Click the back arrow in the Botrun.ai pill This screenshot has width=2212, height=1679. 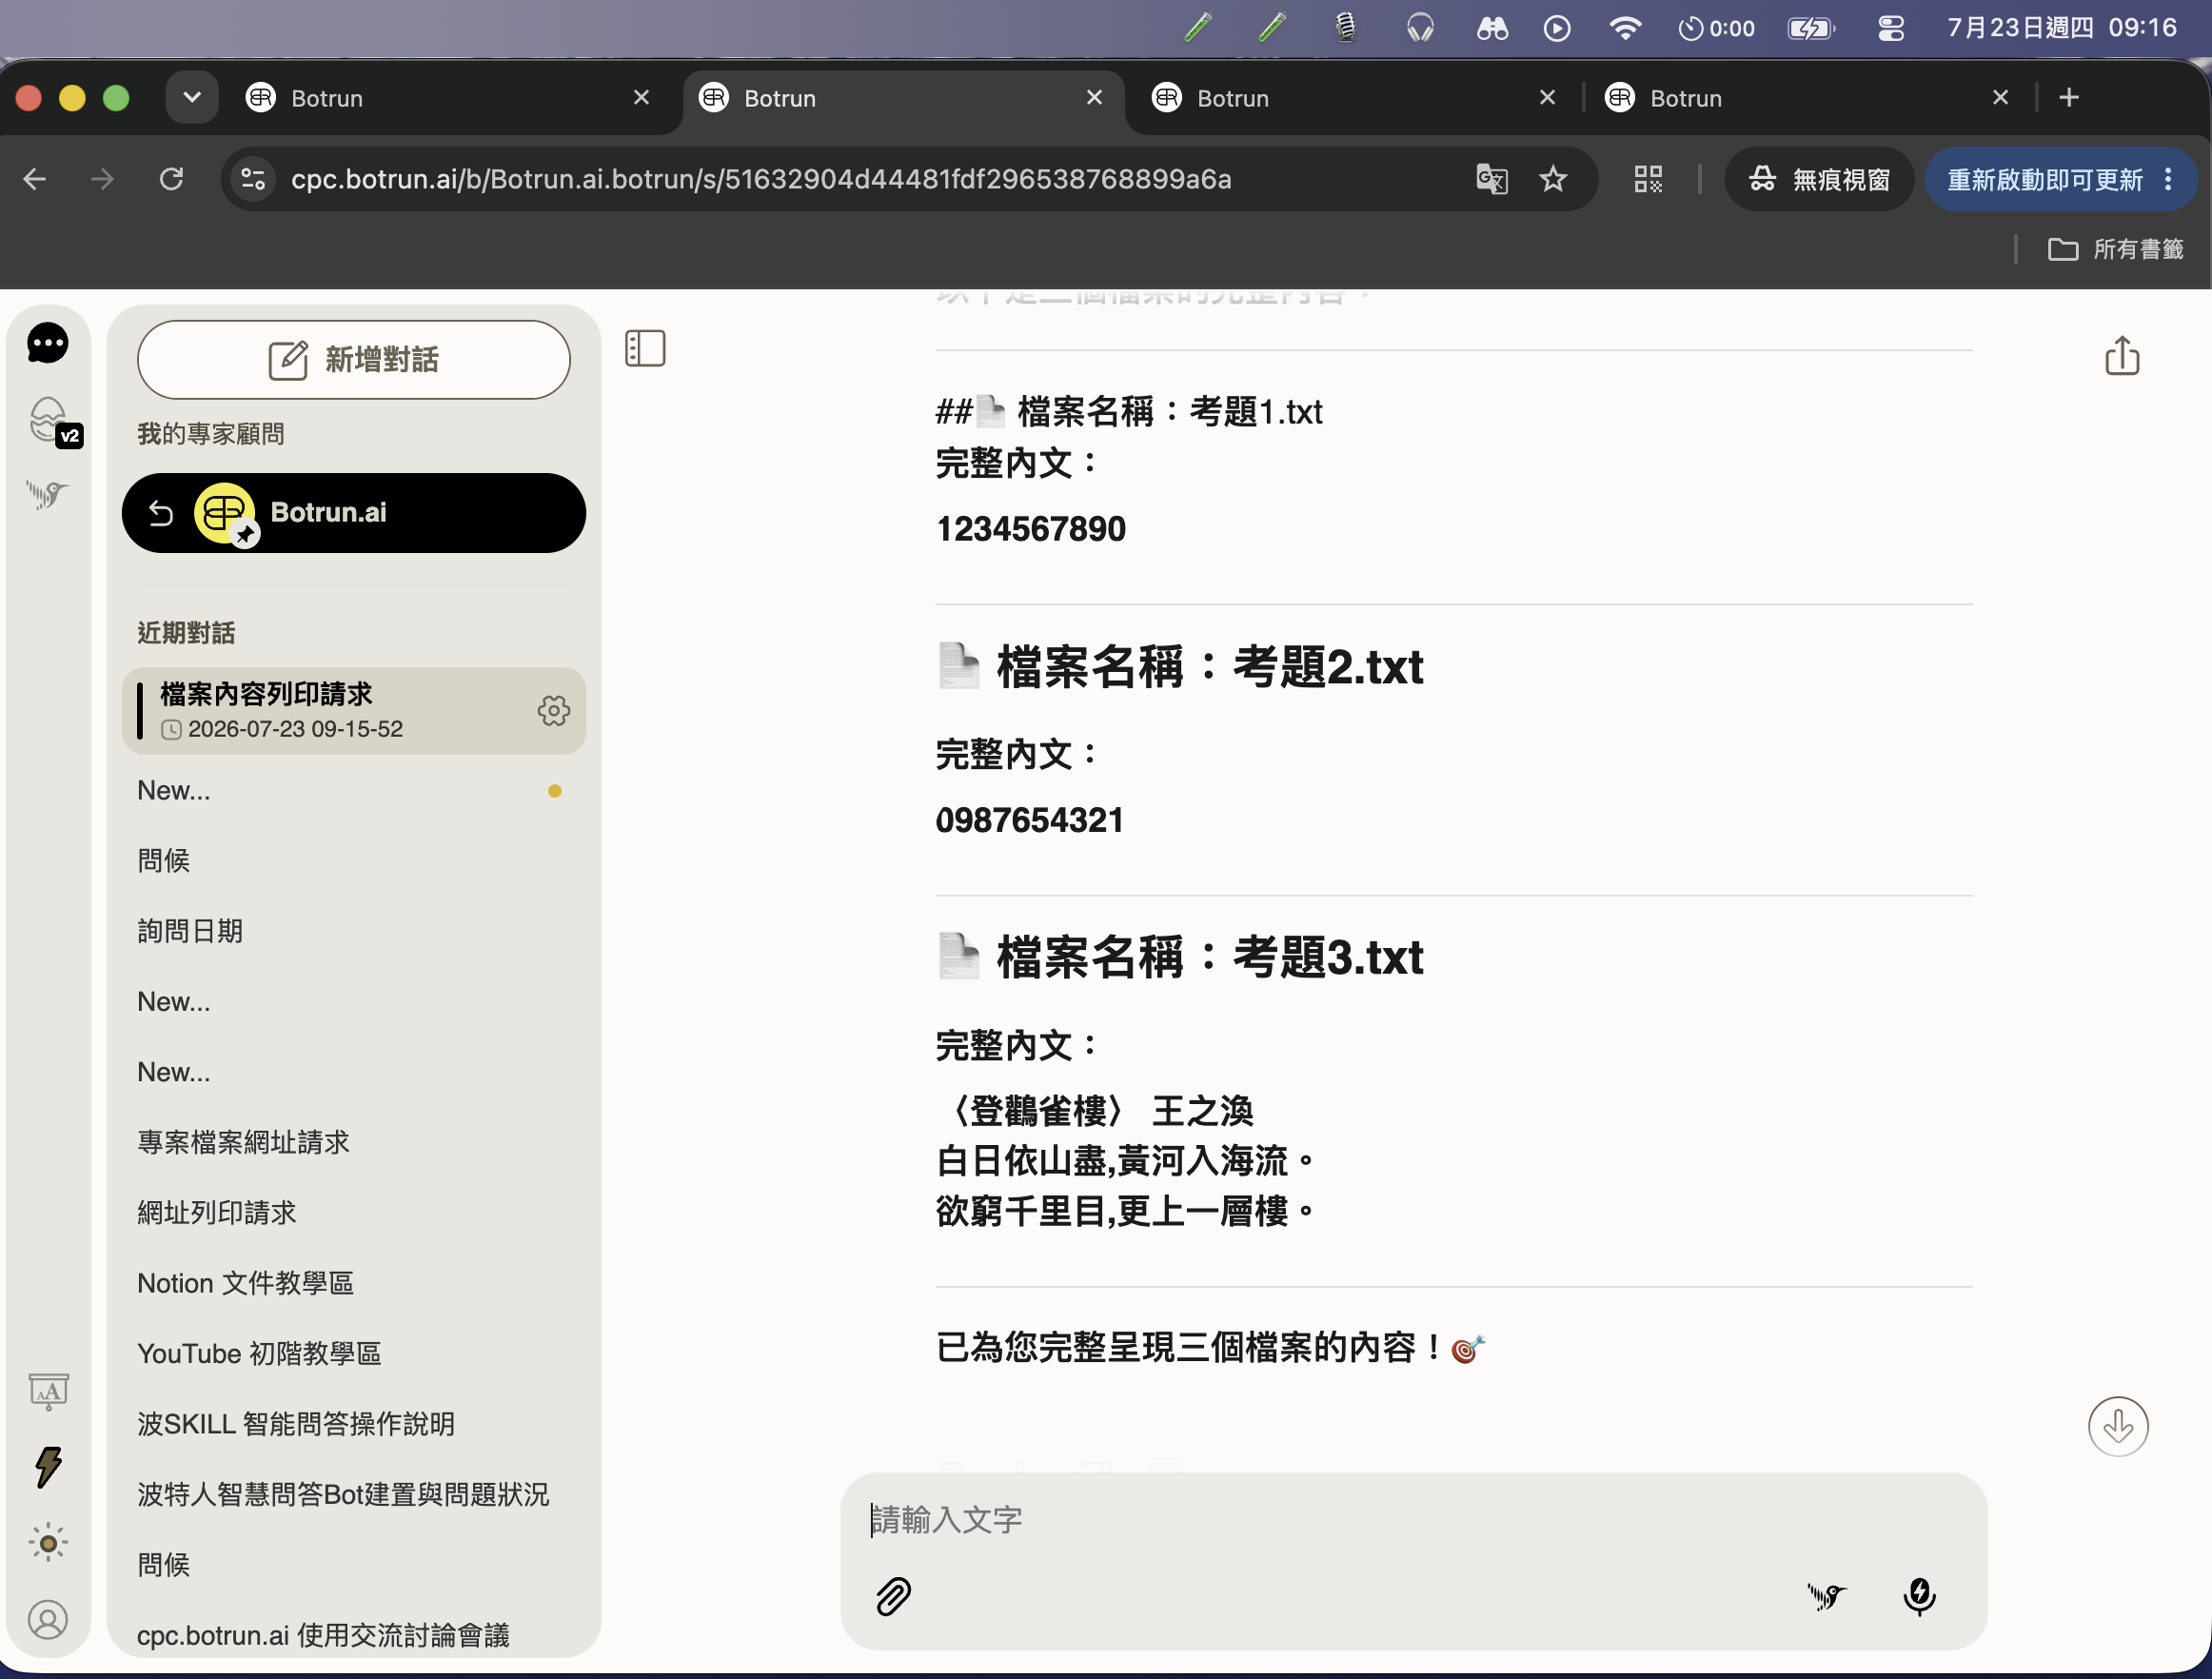click(160, 513)
